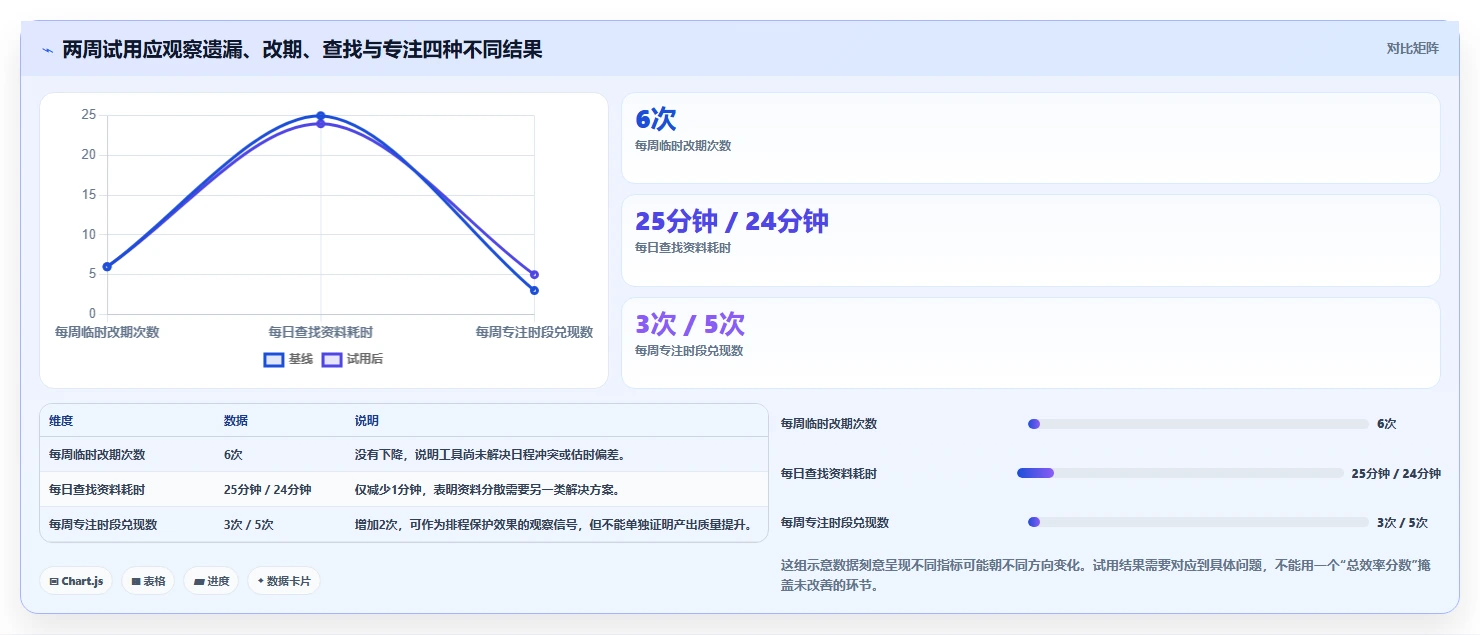Click the 每周临时改期次数 chart x-axis label
The width and height of the screenshot is (1480, 635).
[107, 332]
